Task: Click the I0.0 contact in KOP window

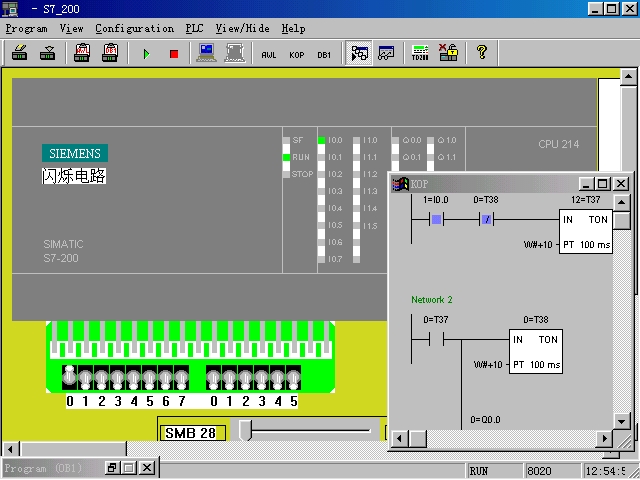Action: 436,220
